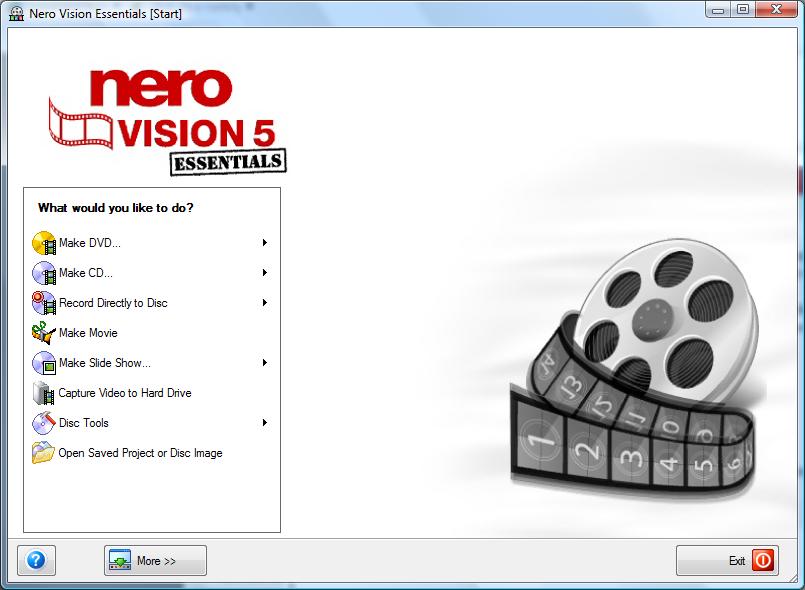Maximize the Nero Vision Essentials window
805x590 pixels.
(x=742, y=10)
